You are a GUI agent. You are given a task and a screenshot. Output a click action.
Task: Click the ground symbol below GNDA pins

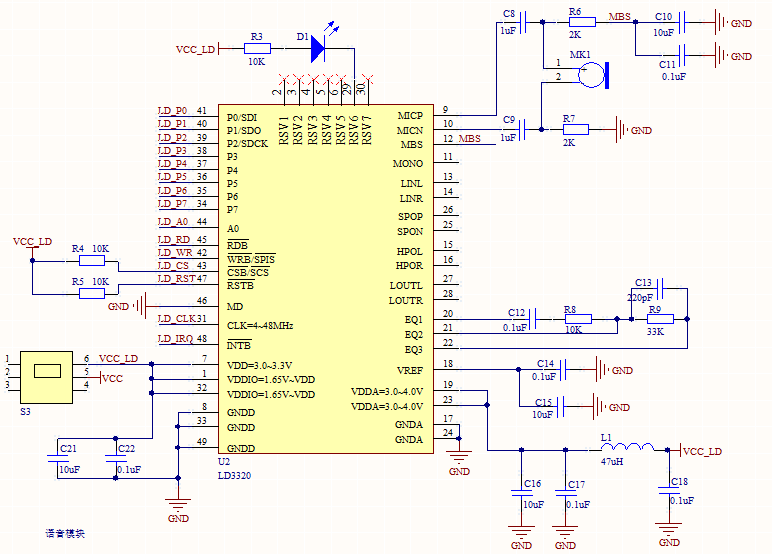[x=459, y=456]
